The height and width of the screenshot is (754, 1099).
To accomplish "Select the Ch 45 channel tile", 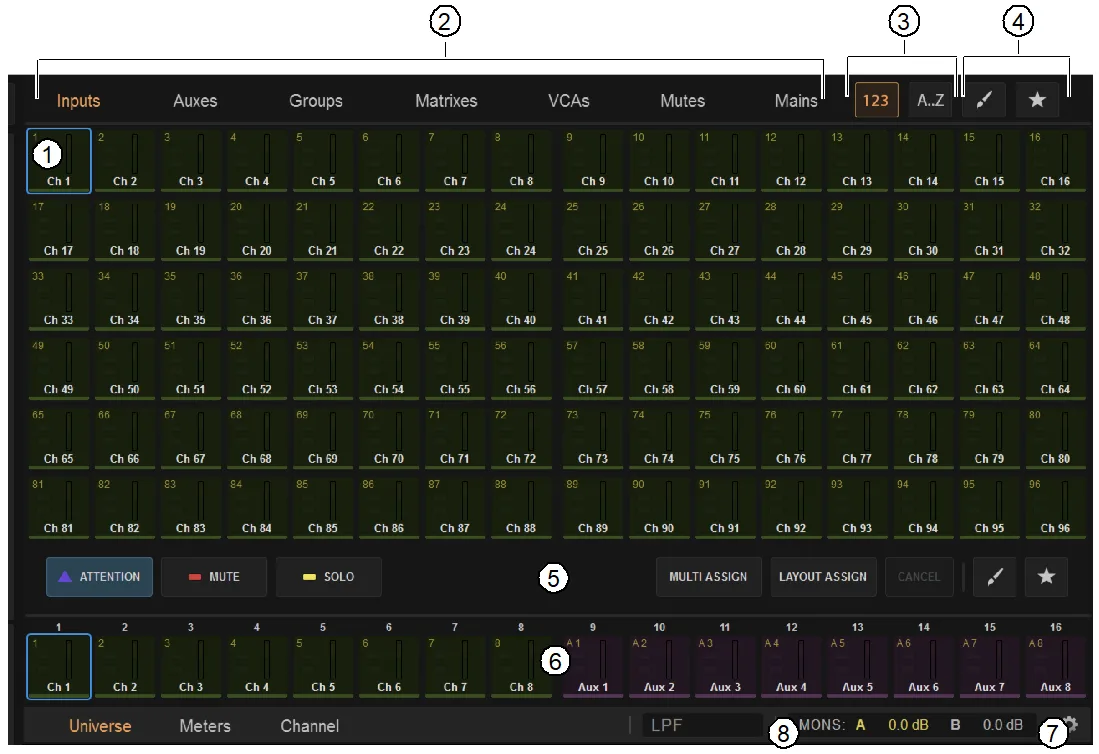I will click(857, 299).
